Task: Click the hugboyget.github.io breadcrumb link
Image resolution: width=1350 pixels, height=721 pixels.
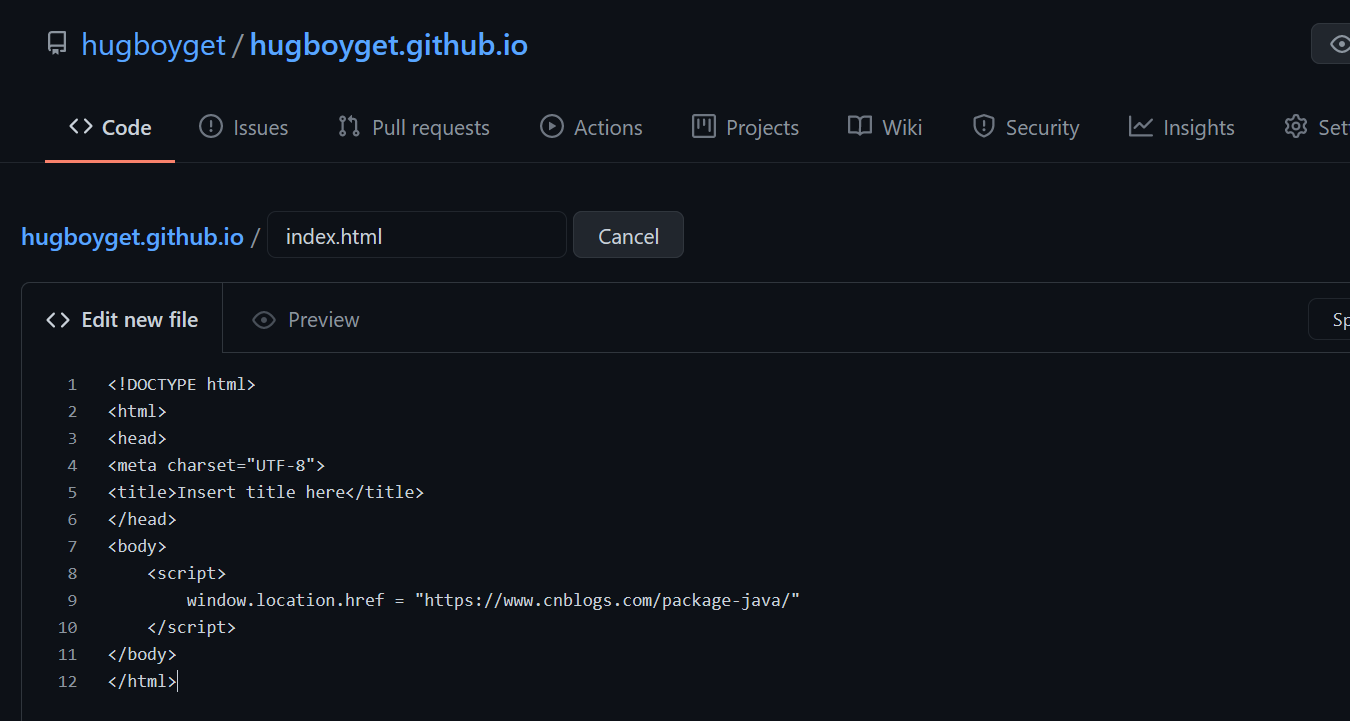Action: (x=132, y=237)
